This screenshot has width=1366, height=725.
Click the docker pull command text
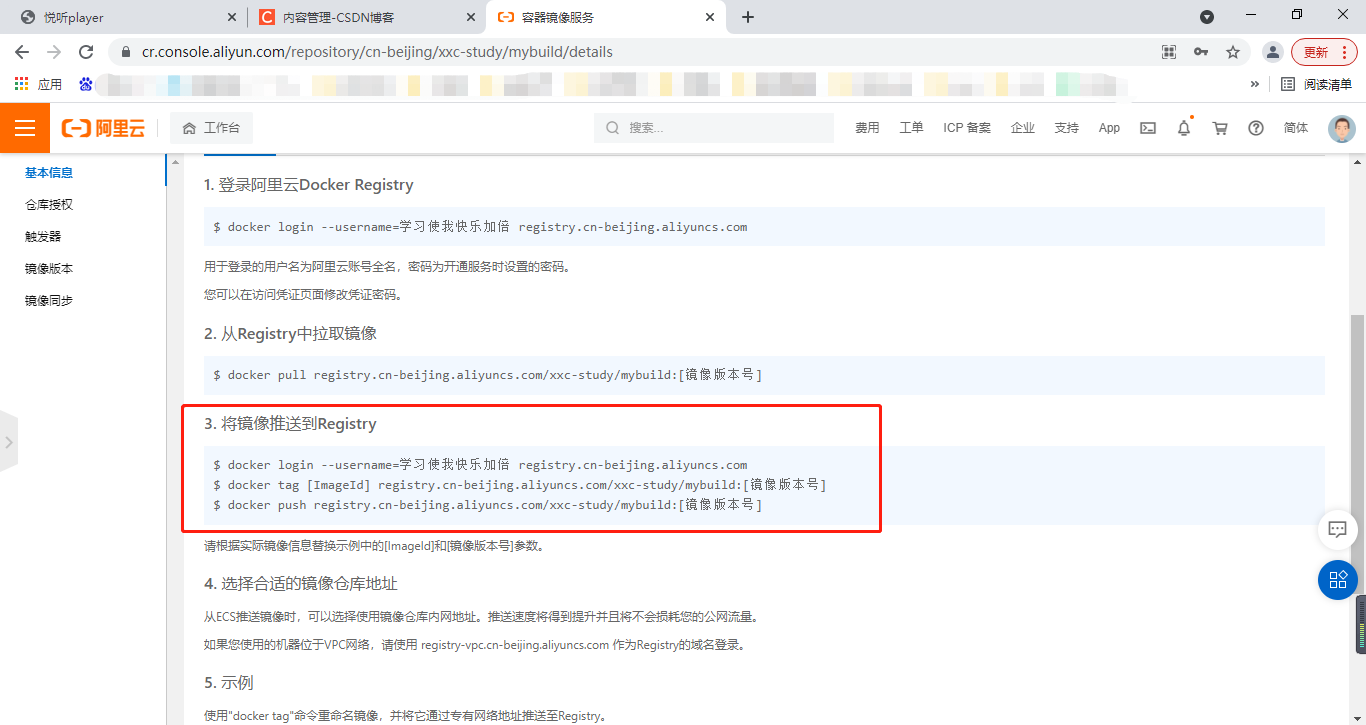[x=487, y=375]
